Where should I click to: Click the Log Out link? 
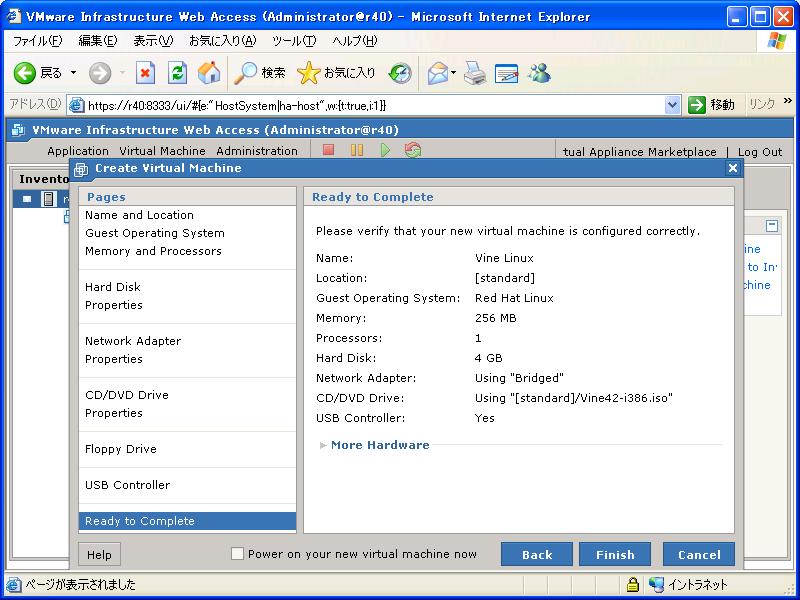pyautogui.click(x=760, y=152)
